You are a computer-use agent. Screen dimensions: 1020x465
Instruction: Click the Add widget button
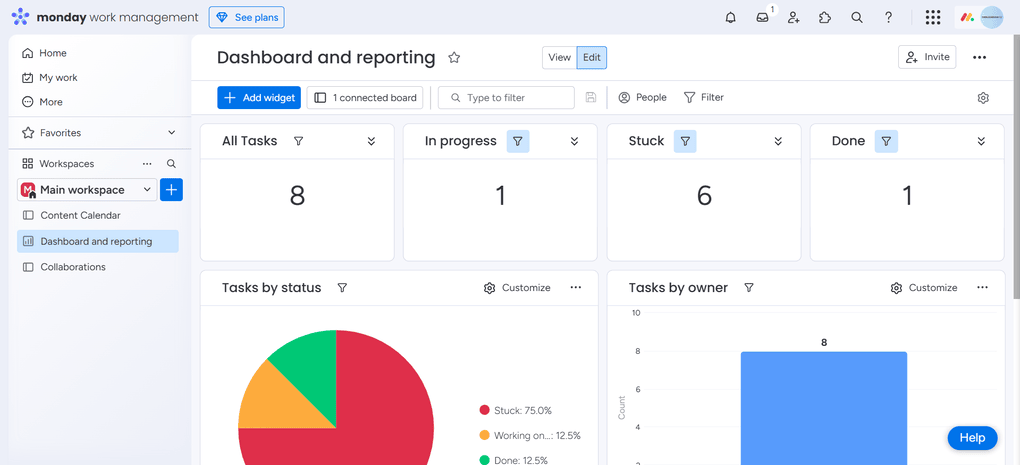(x=259, y=98)
